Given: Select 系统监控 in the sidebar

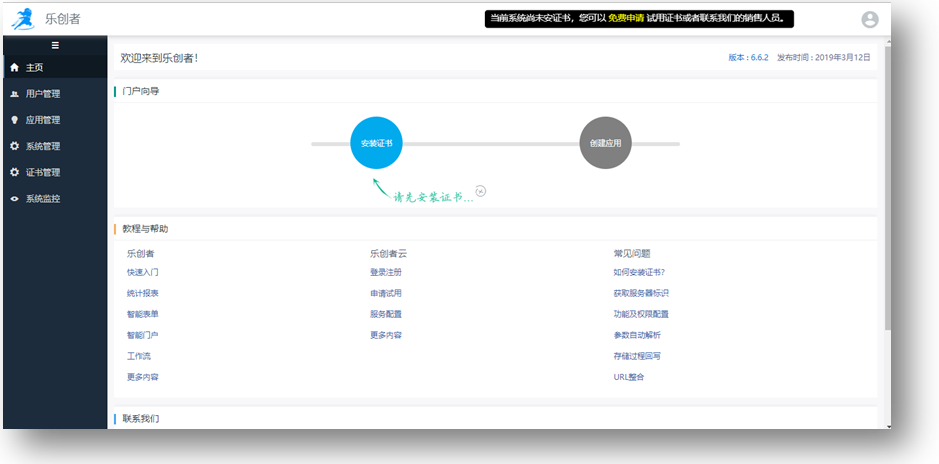Looking at the screenshot, I should click(43, 199).
